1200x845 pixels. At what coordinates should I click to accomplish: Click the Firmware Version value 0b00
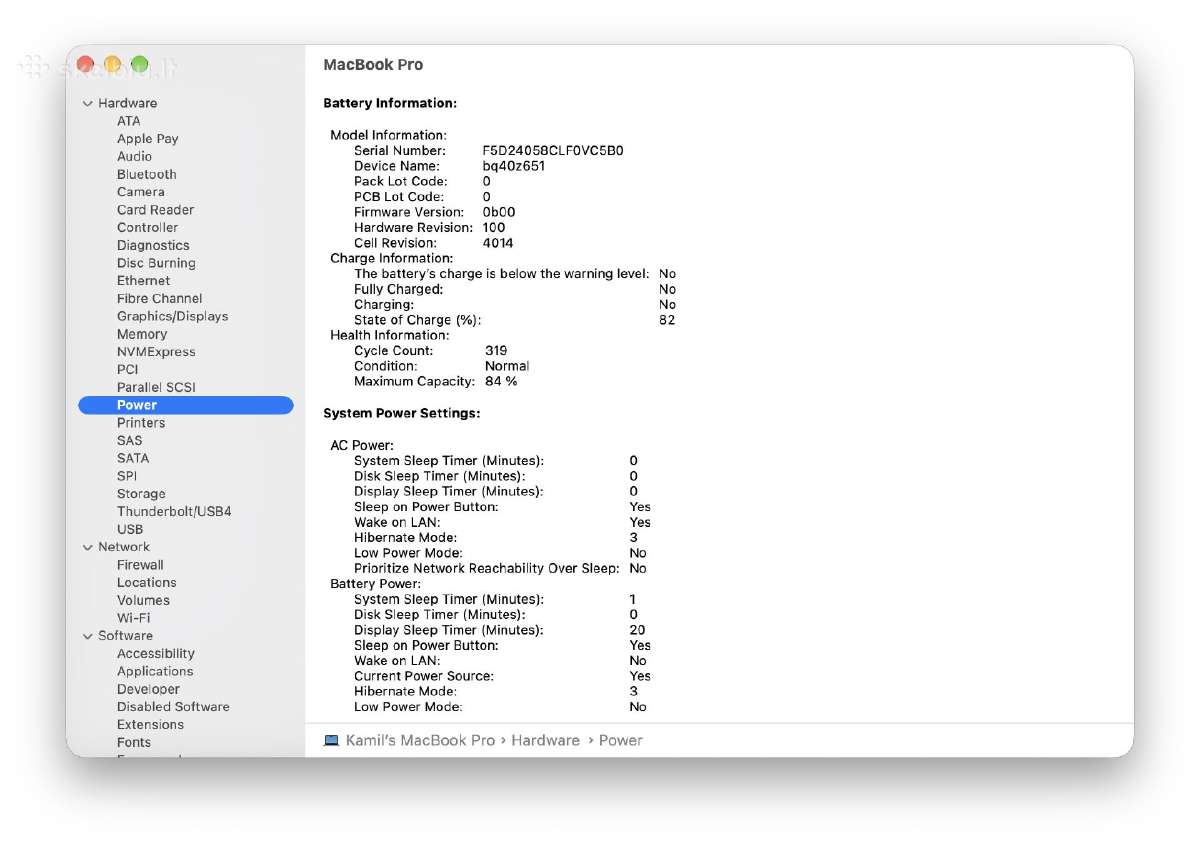tap(499, 212)
